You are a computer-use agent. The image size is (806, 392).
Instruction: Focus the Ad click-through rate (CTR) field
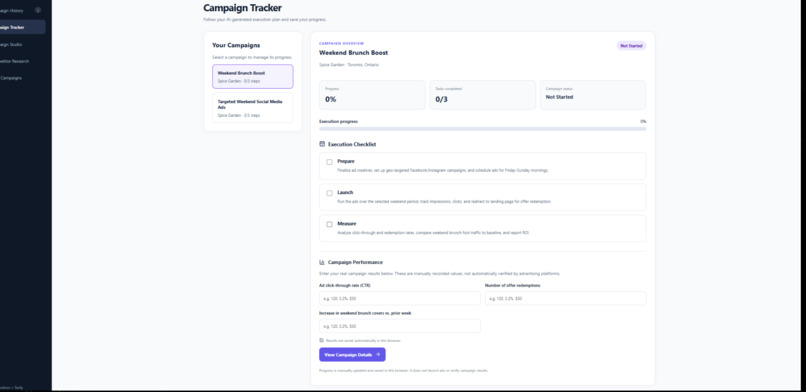click(x=400, y=298)
